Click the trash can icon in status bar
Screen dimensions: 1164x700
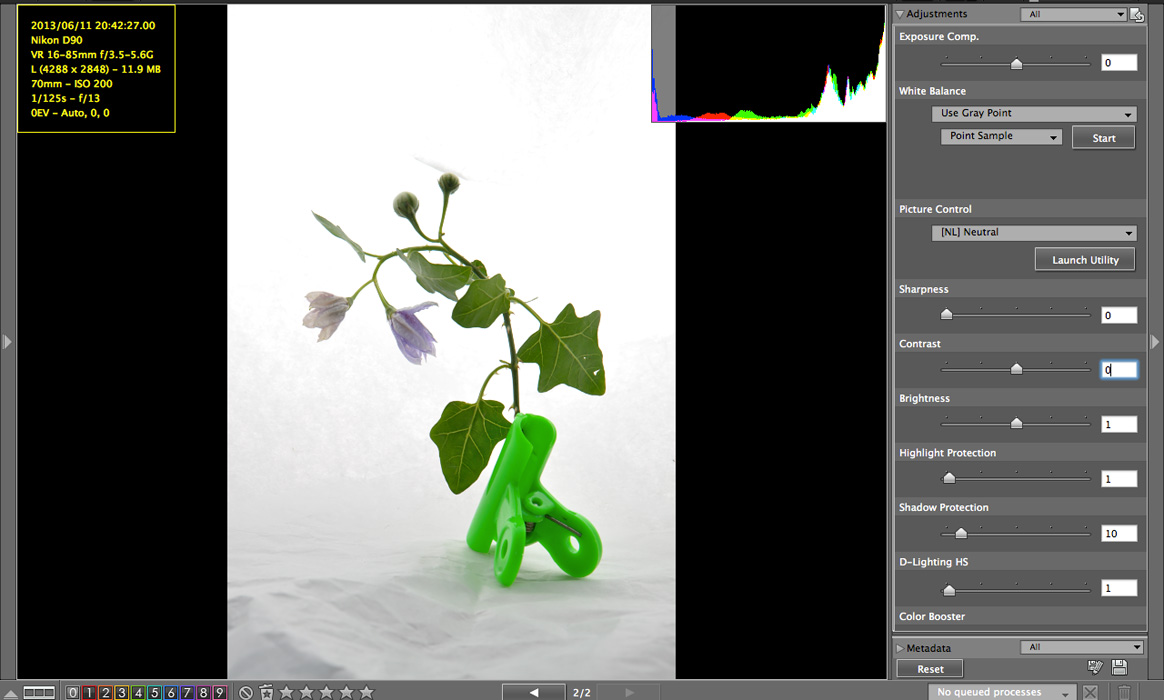(1125, 692)
